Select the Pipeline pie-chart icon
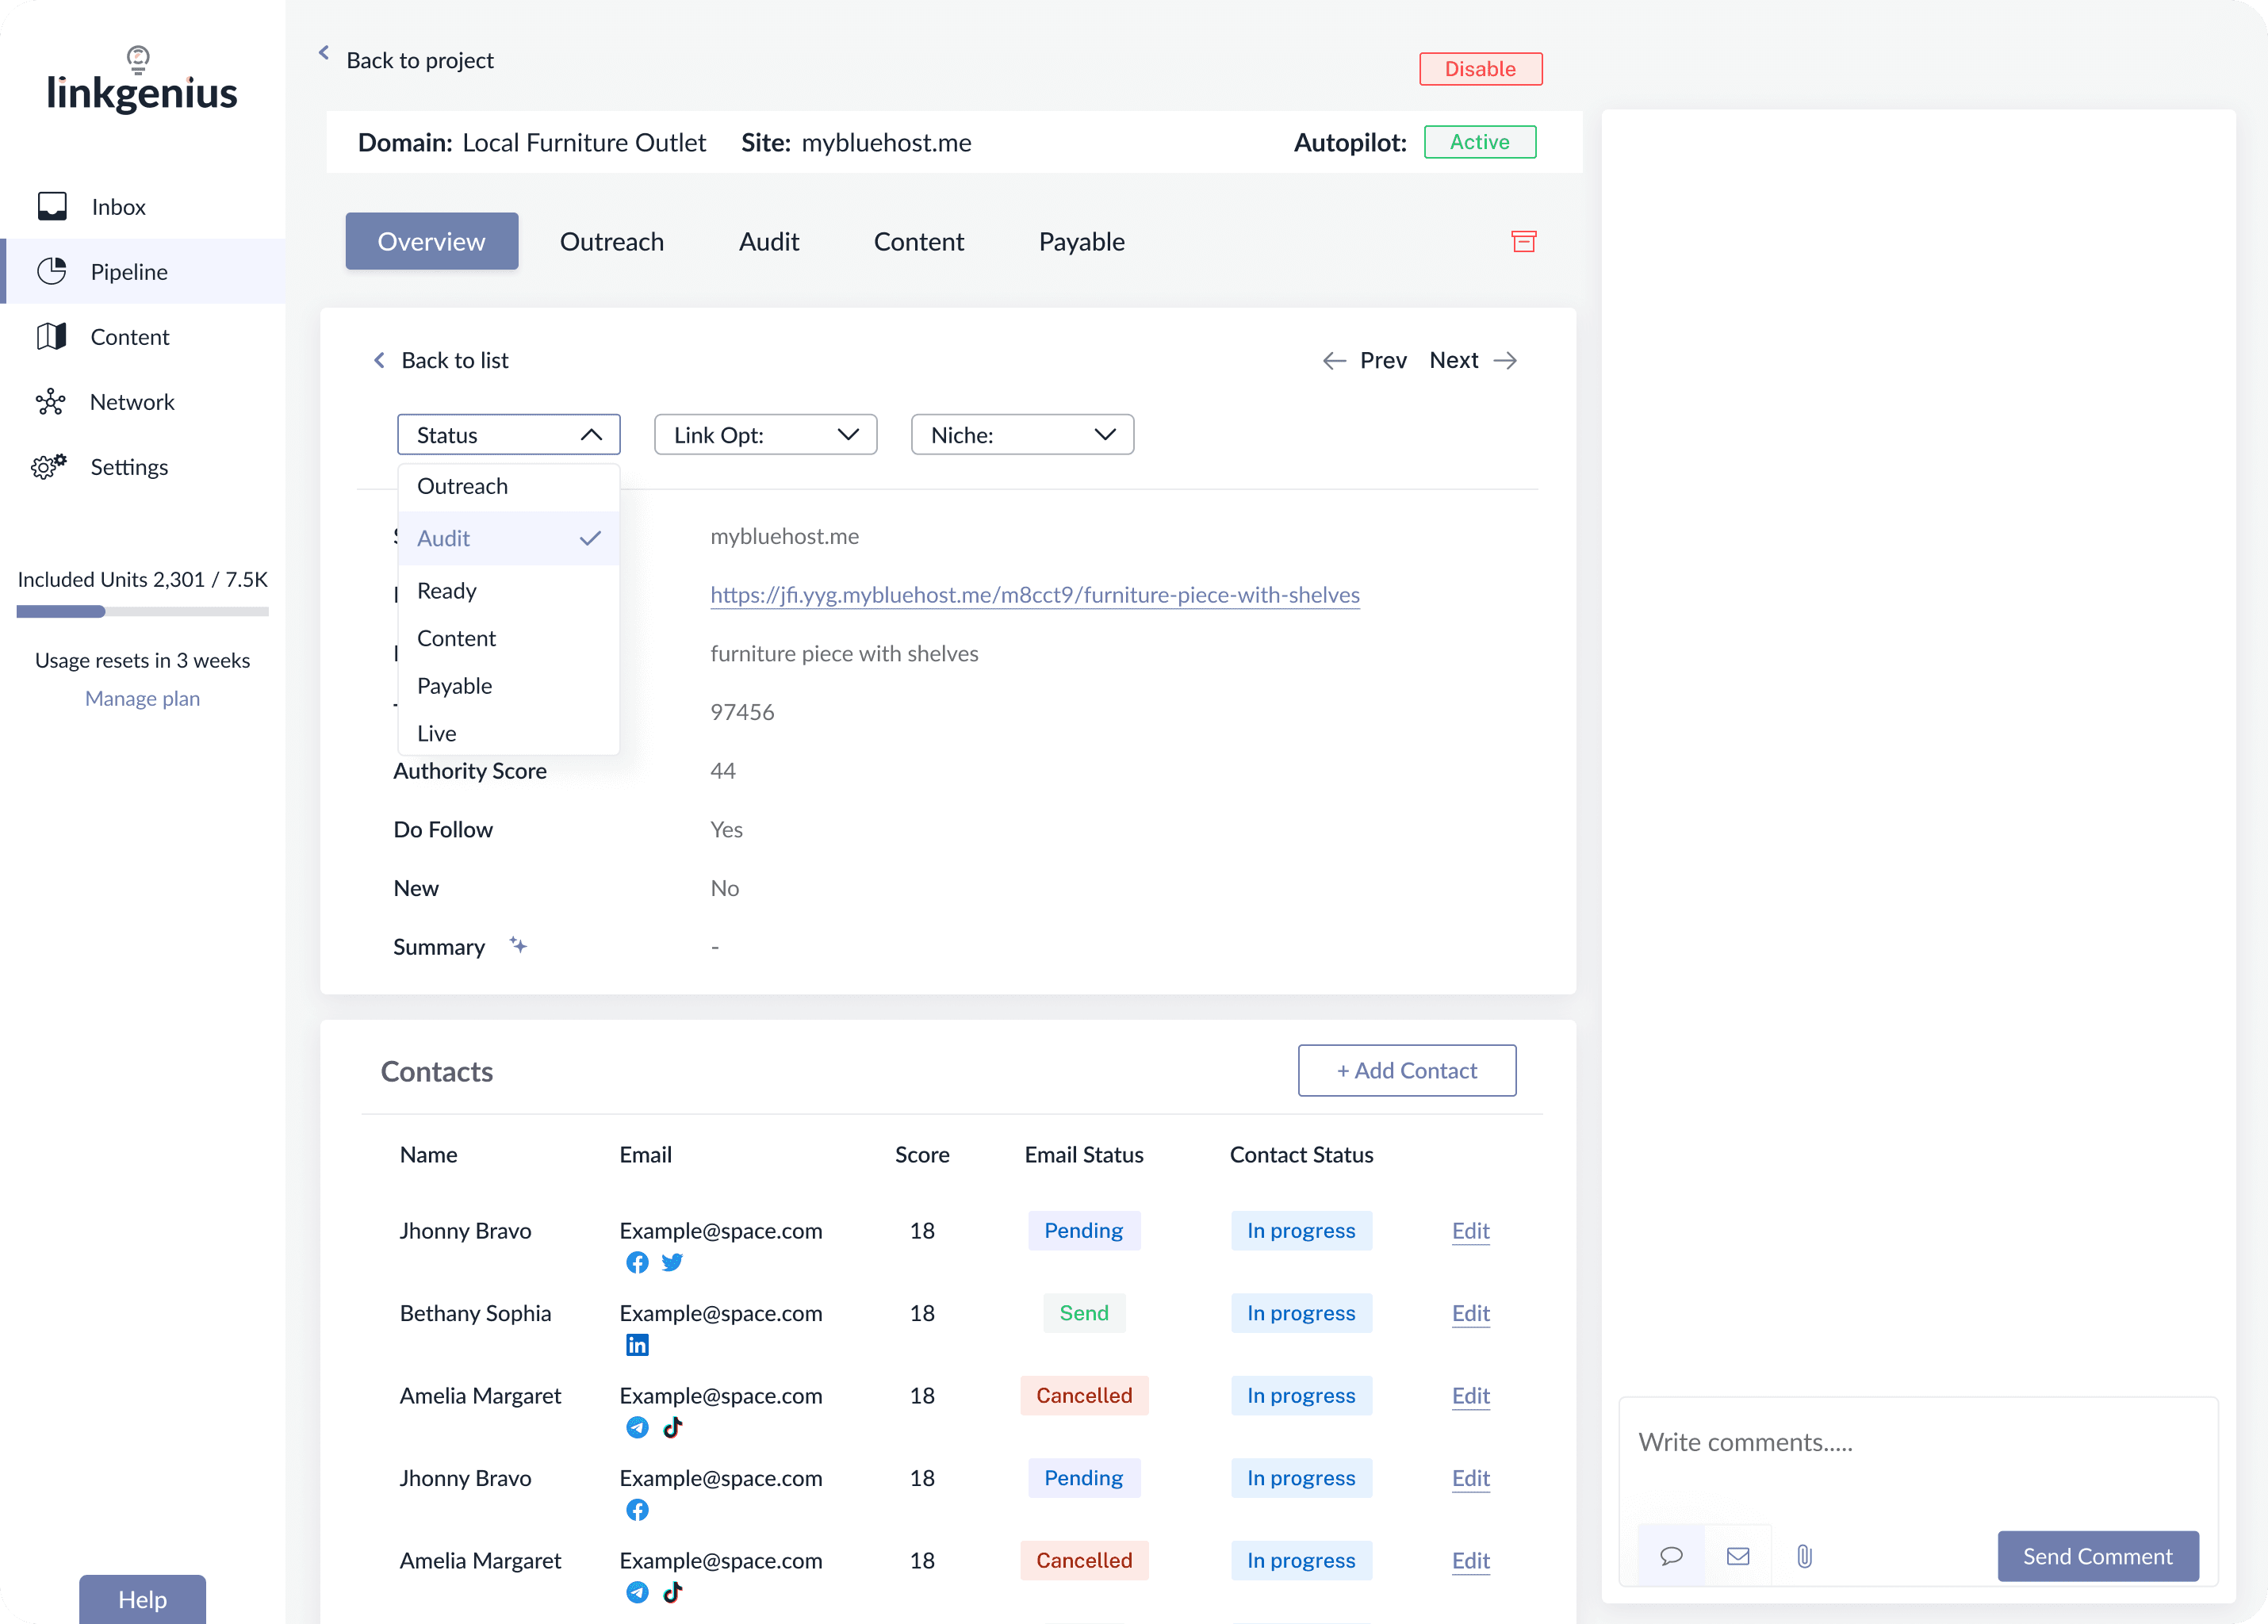This screenshot has width=2268, height=1624. (52, 271)
